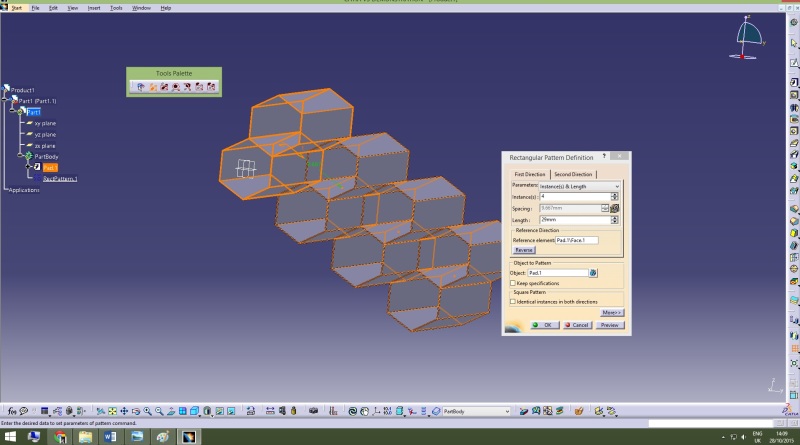The width and height of the screenshot is (800, 445).
Task: Click the formula icon beside Spacing field
Action: [614, 208]
